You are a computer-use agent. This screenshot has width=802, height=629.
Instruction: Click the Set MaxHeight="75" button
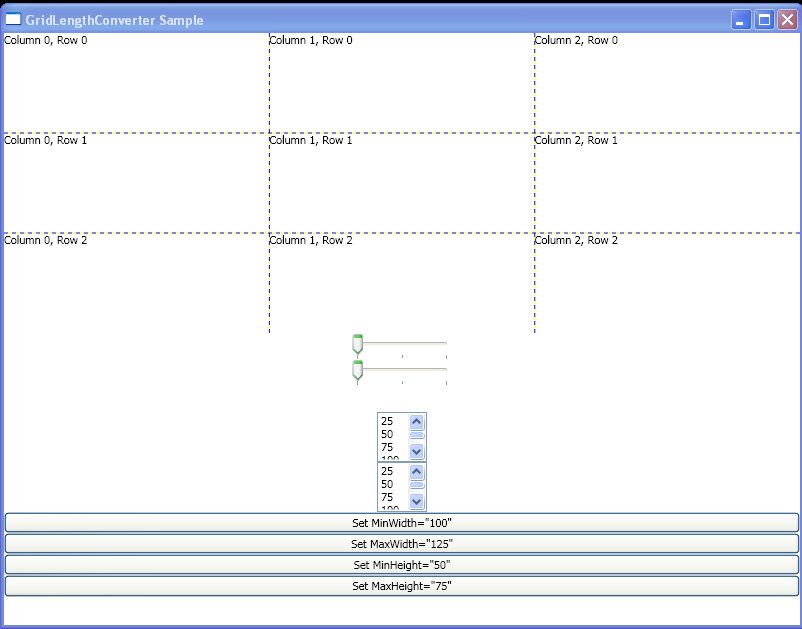402,586
